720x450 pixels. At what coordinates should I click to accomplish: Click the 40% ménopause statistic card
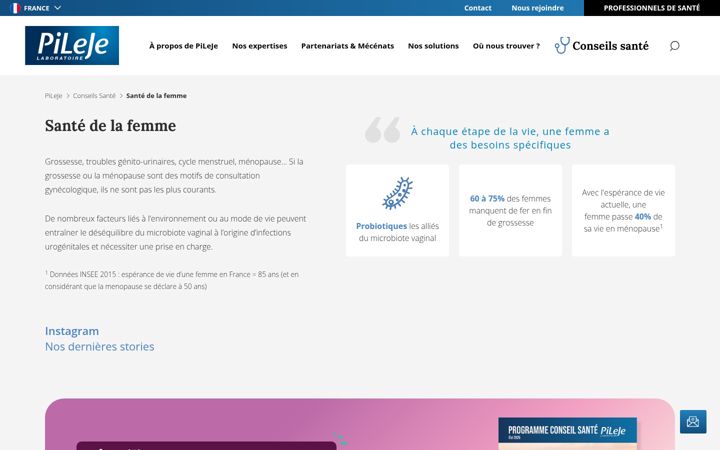(x=623, y=210)
